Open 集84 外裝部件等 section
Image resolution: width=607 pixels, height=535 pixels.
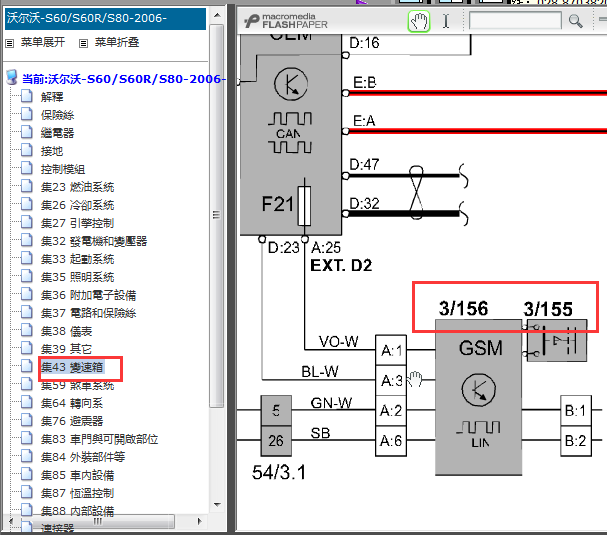(x=83, y=457)
